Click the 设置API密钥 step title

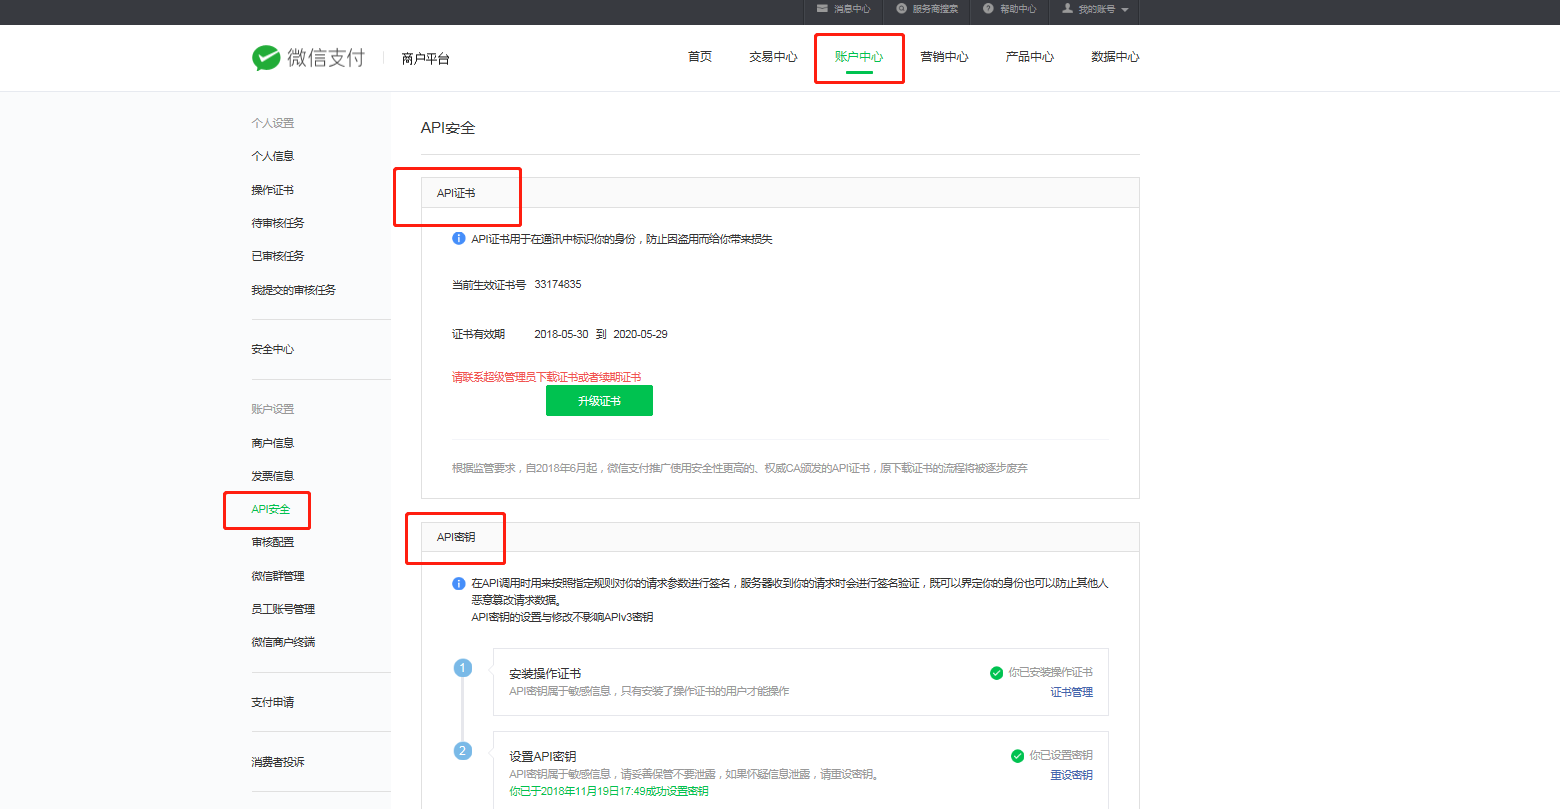[x=543, y=757]
